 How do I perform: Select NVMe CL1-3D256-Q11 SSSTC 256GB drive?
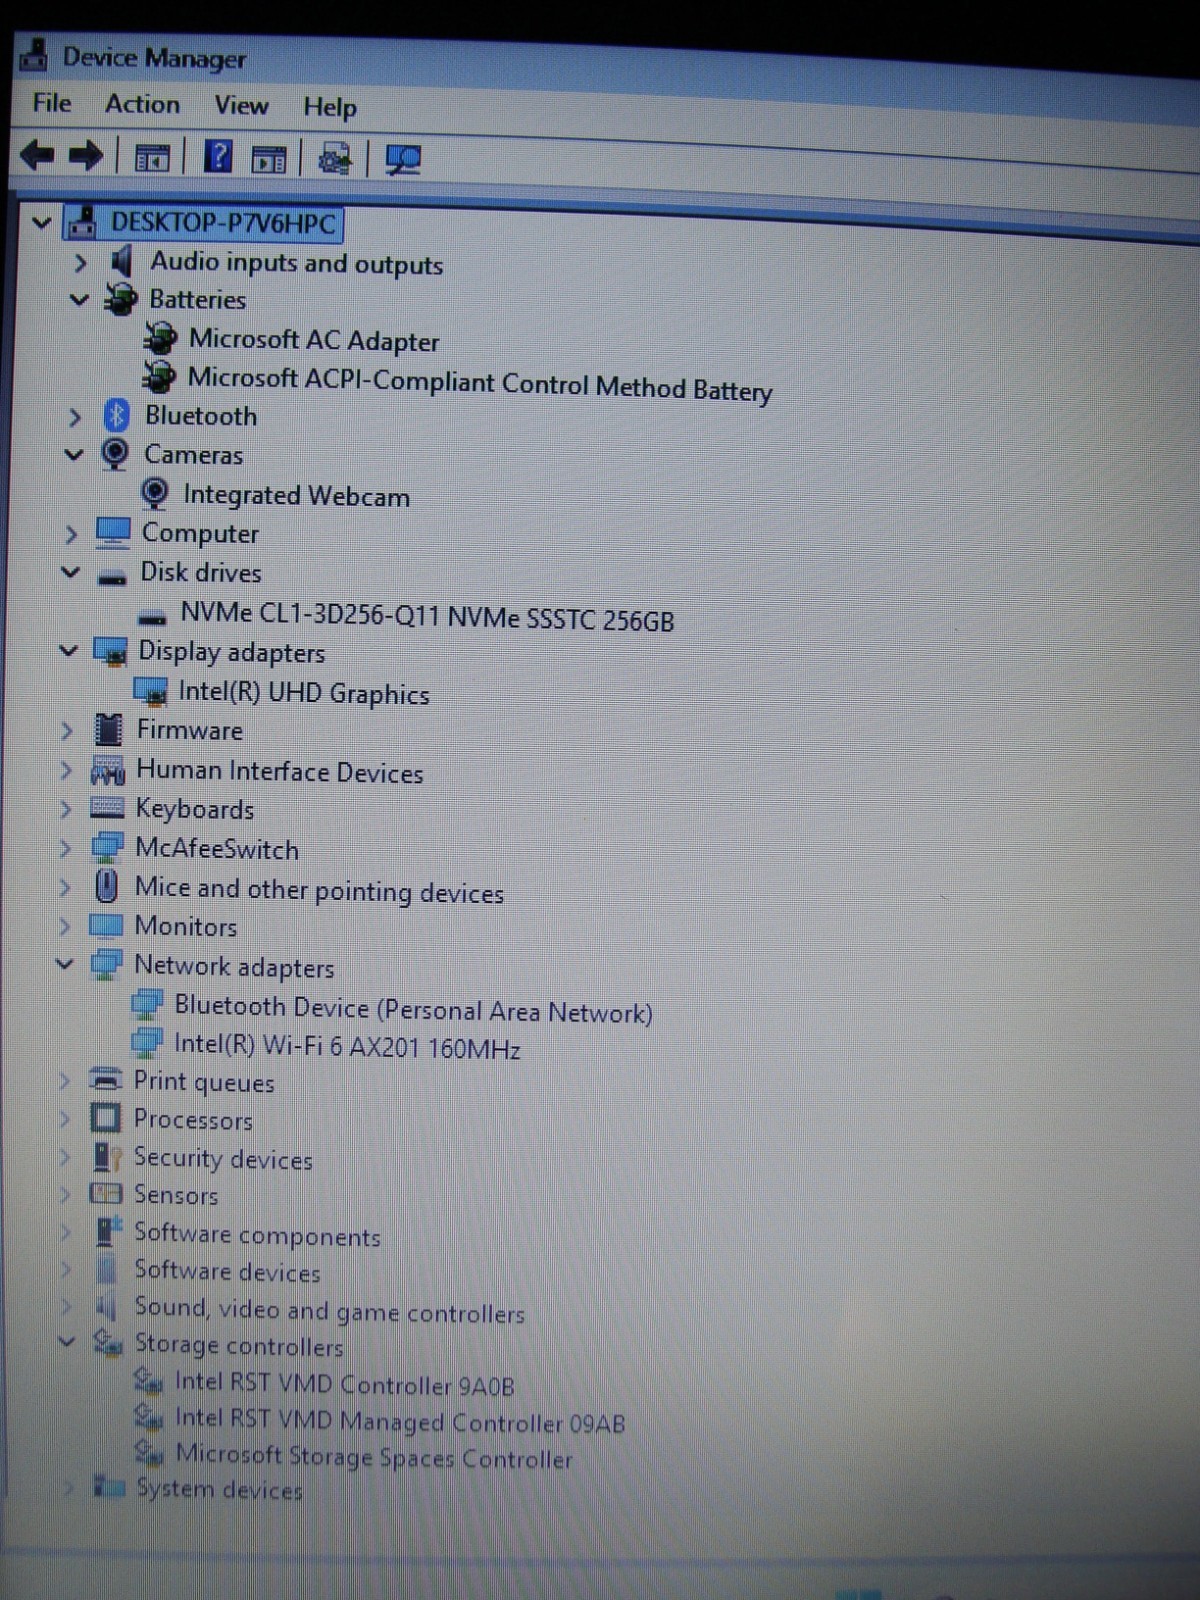427,616
